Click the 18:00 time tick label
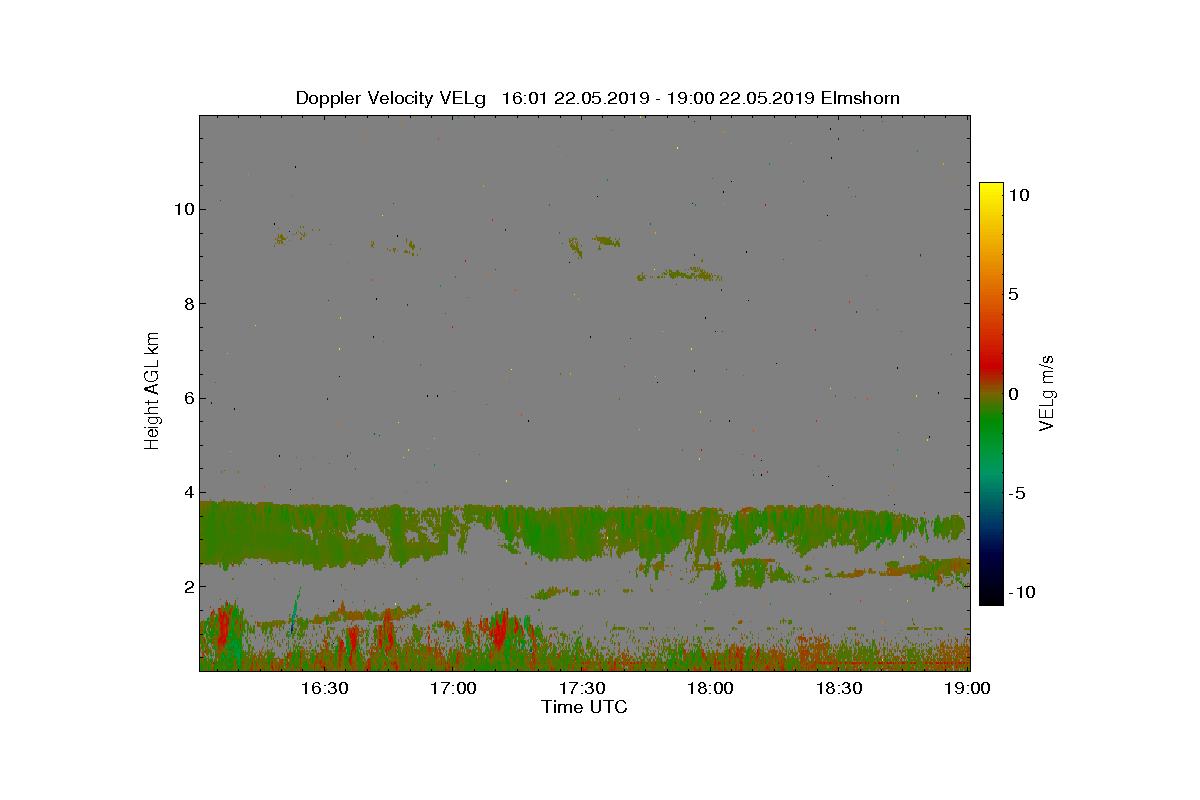The height and width of the screenshot is (800, 1200). (x=711, y=689)
